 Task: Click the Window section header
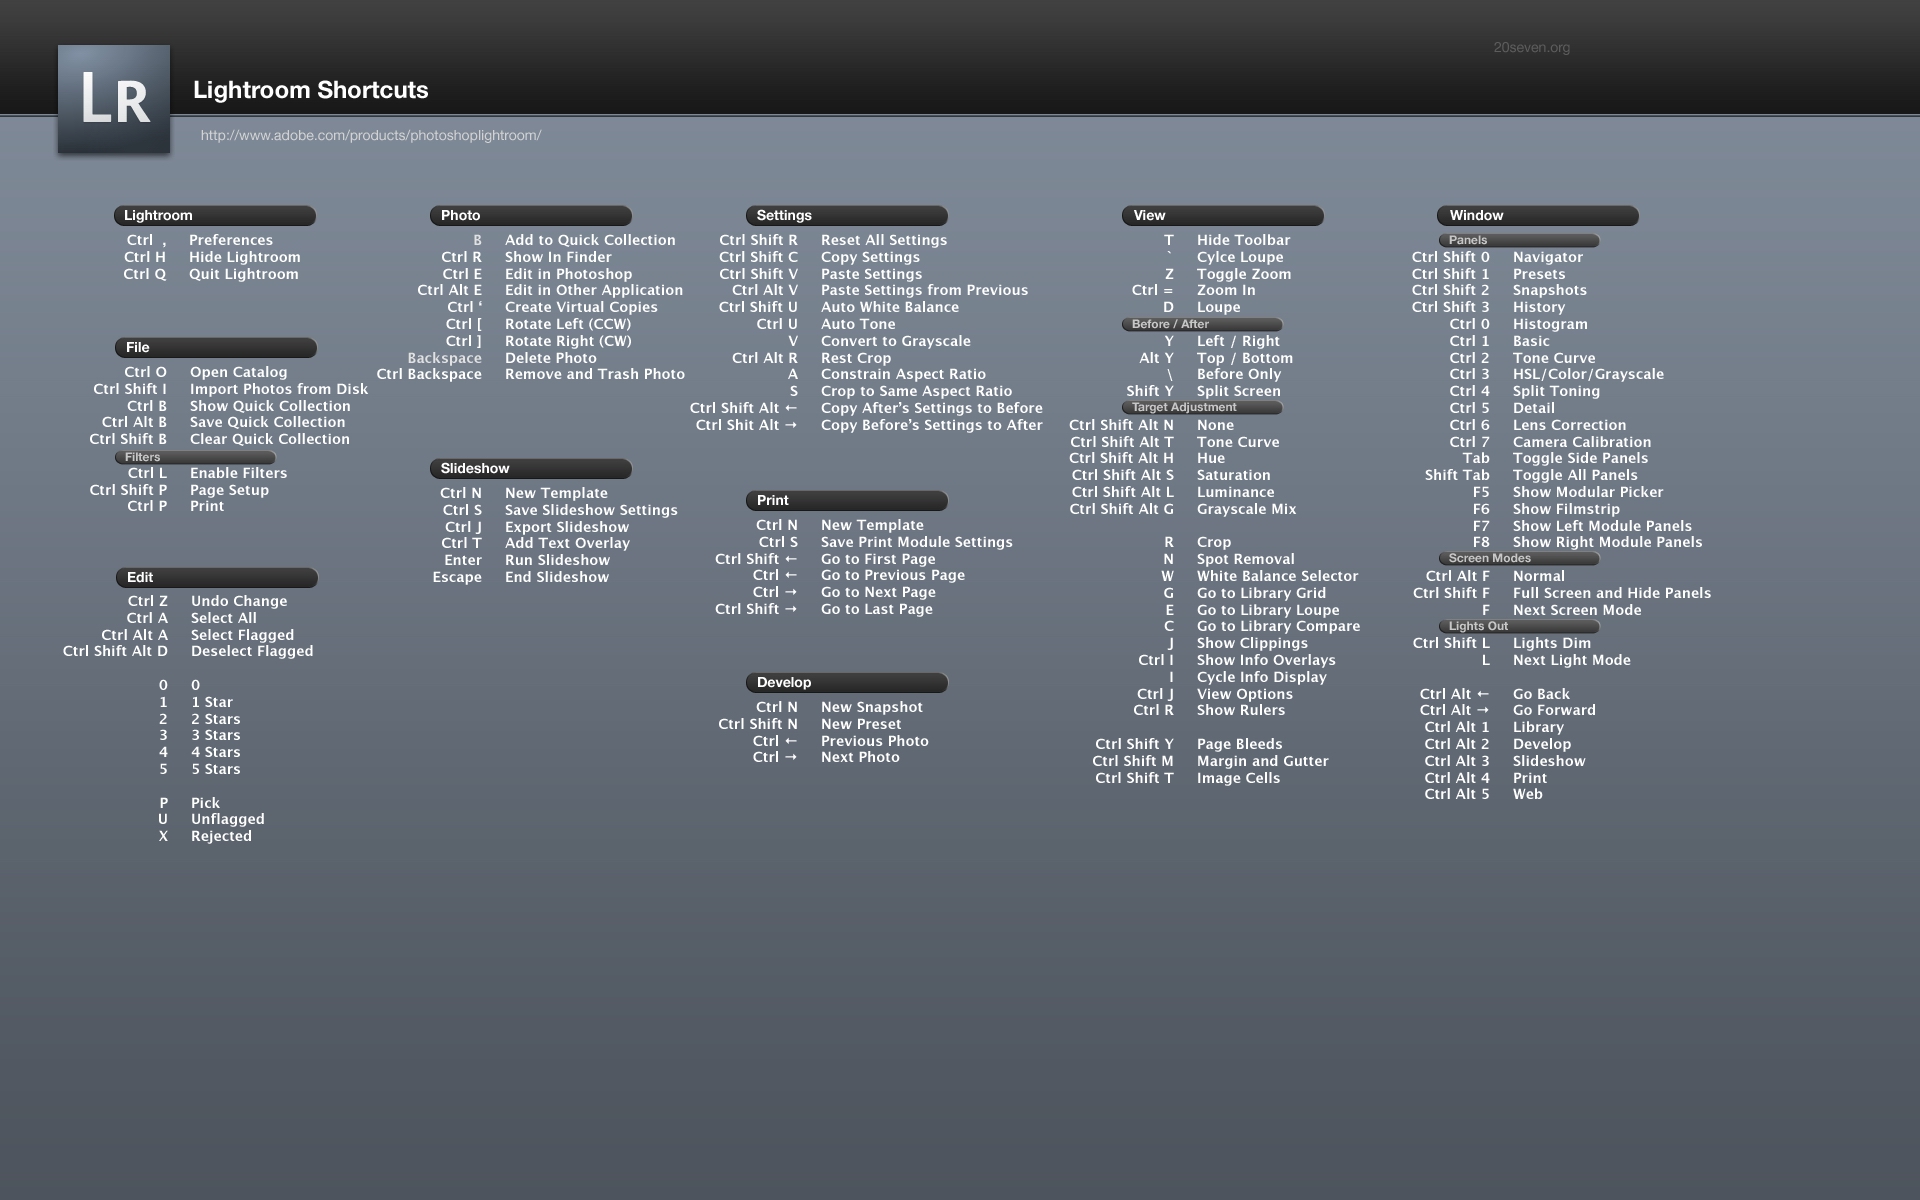(x=1537, y=216)
